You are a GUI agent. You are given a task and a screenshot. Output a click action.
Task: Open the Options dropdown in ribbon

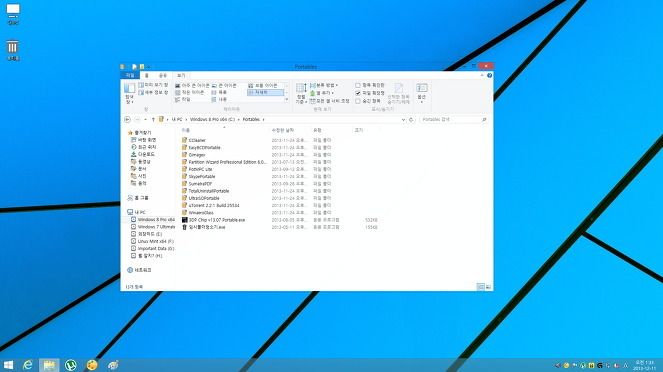[422, 93]
